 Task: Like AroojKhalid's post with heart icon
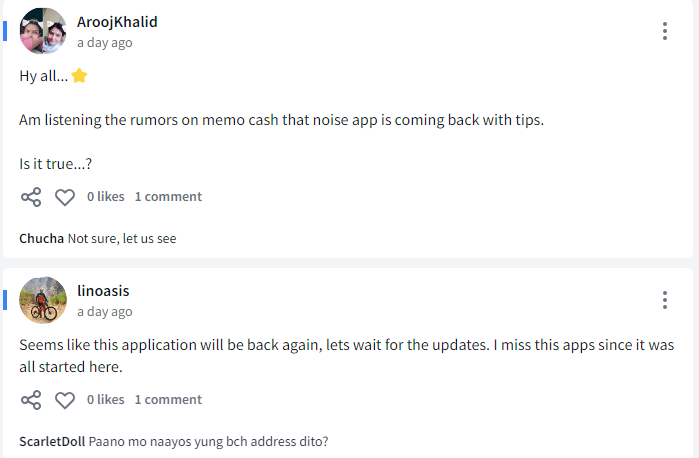(x=65, y=197)
